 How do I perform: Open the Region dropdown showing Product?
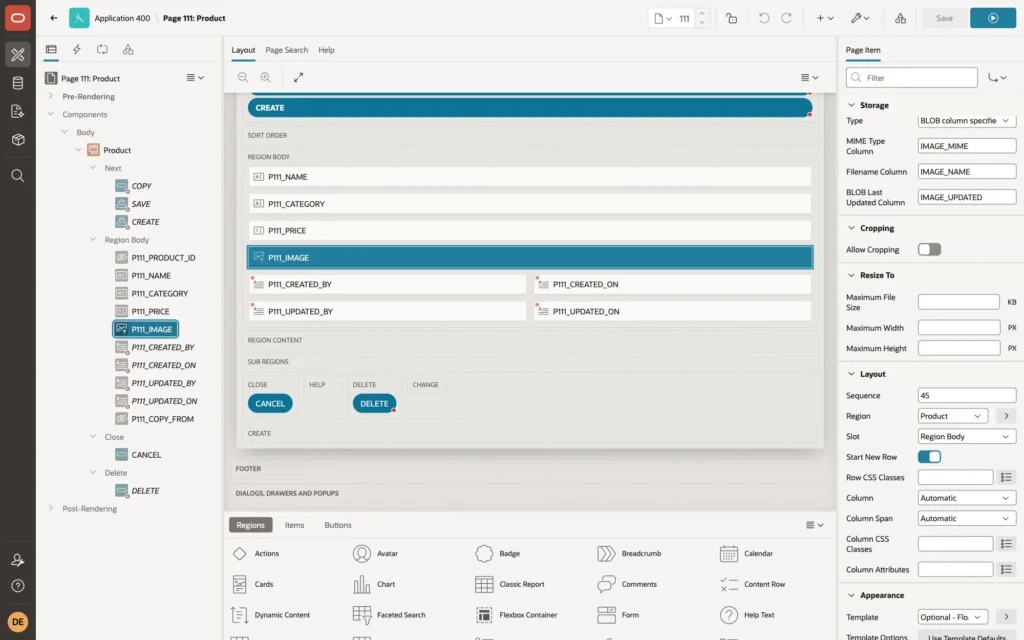coord(953,416)
